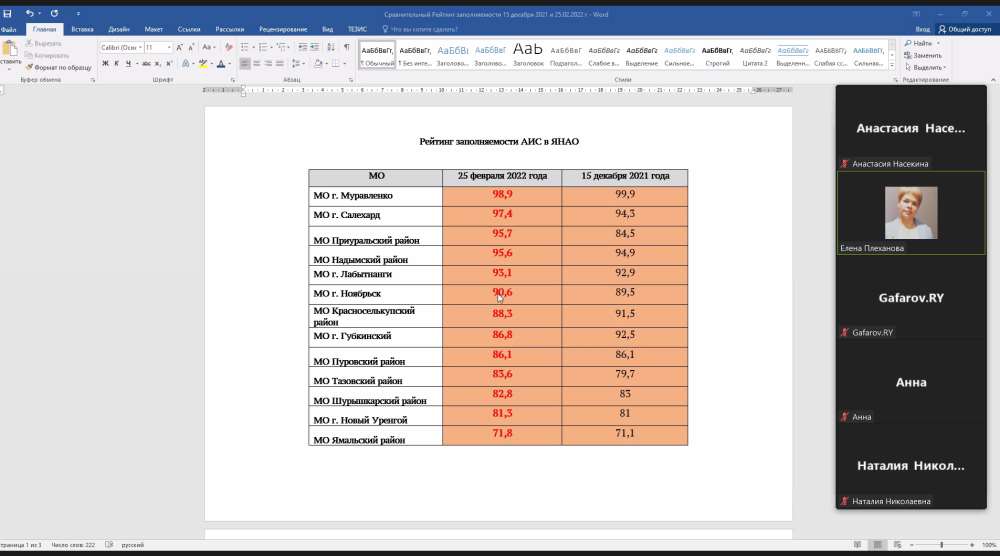Toggle Bold (Ж) formatting
Screen dimensions: 1000x556
105,64
